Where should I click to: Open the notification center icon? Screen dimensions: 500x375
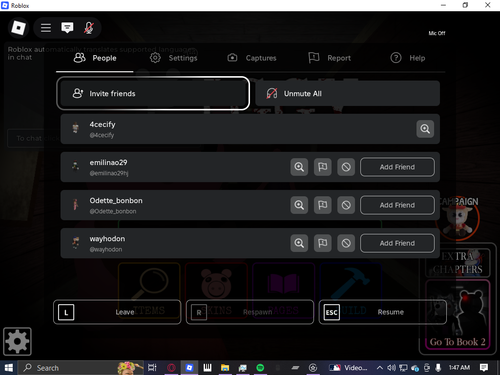click(484, 368)
